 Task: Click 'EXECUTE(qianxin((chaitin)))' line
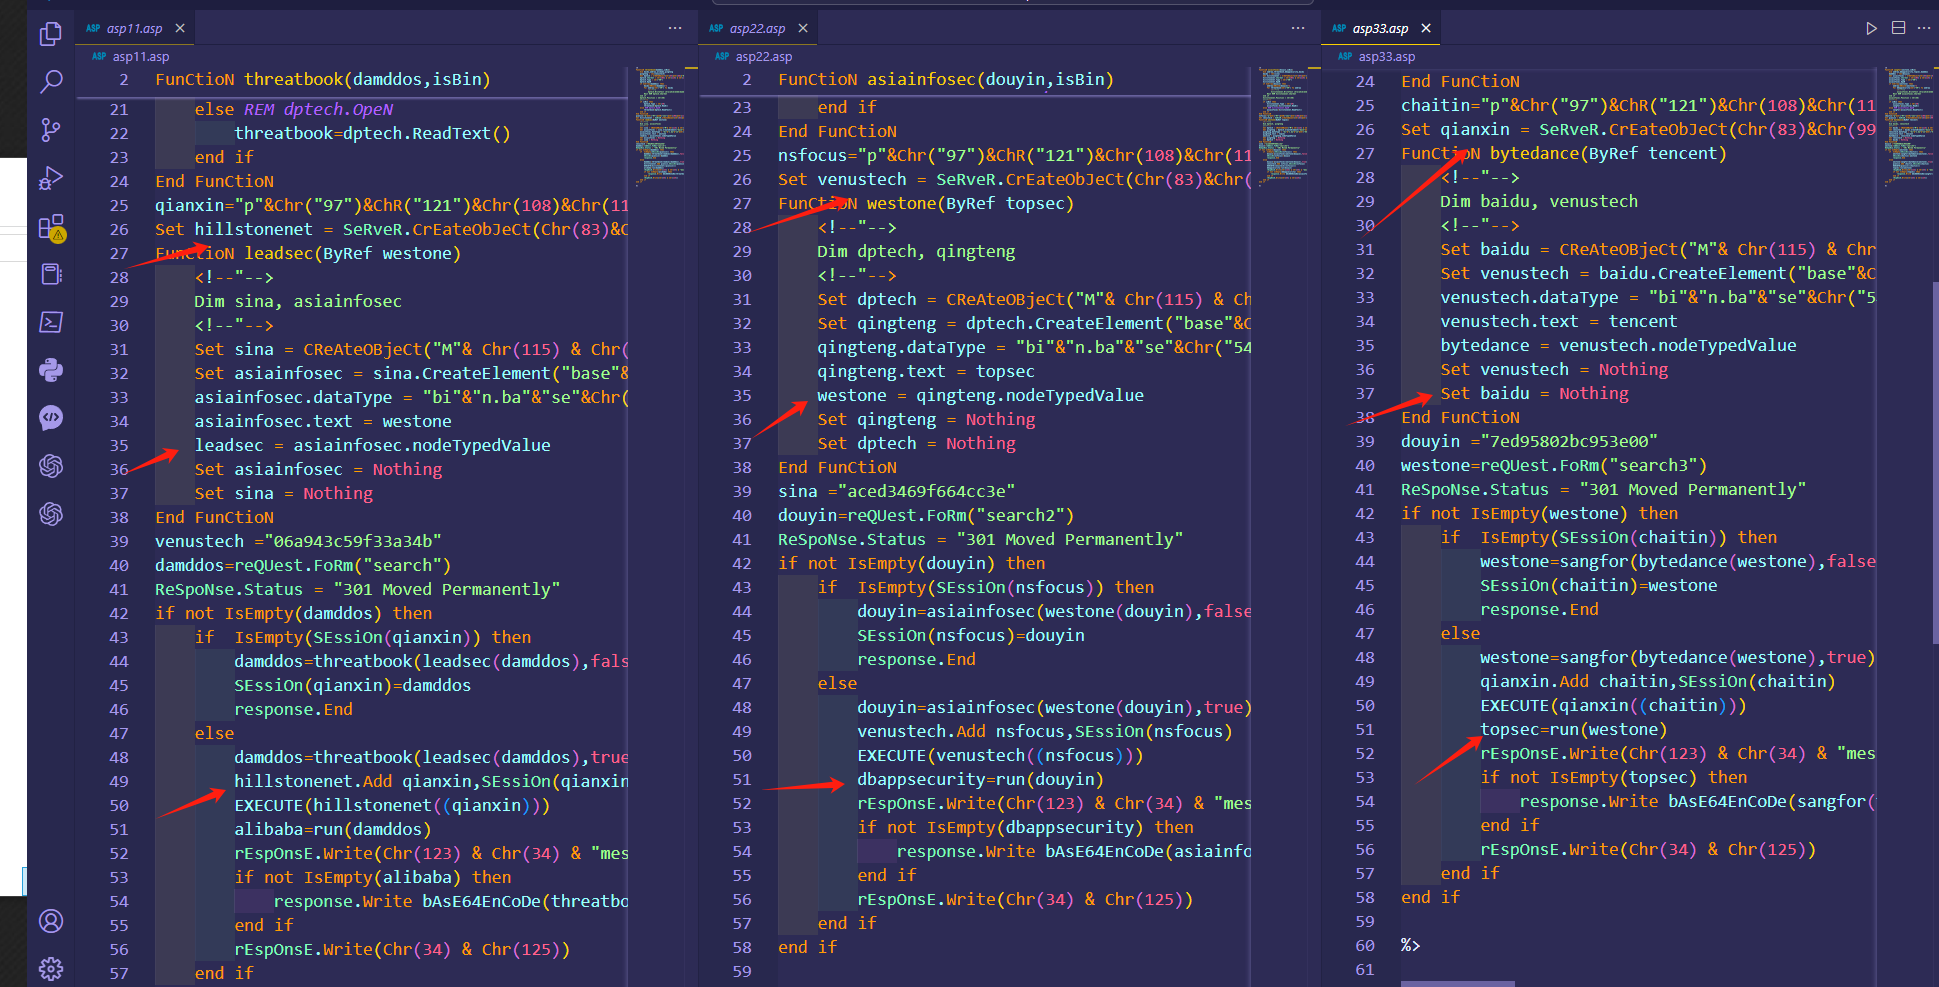pos(1613,706)
